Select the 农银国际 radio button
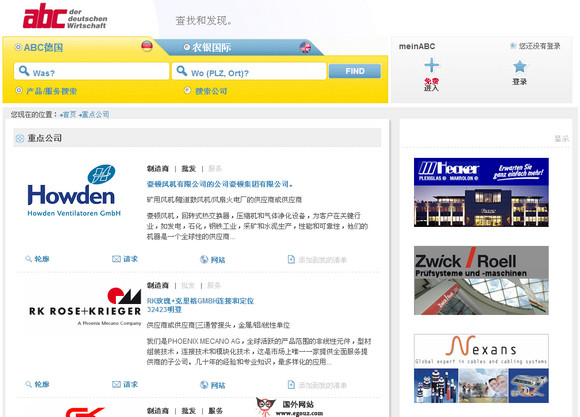The width and height of the screenshot is (580, 417). [x=187, y=47]
